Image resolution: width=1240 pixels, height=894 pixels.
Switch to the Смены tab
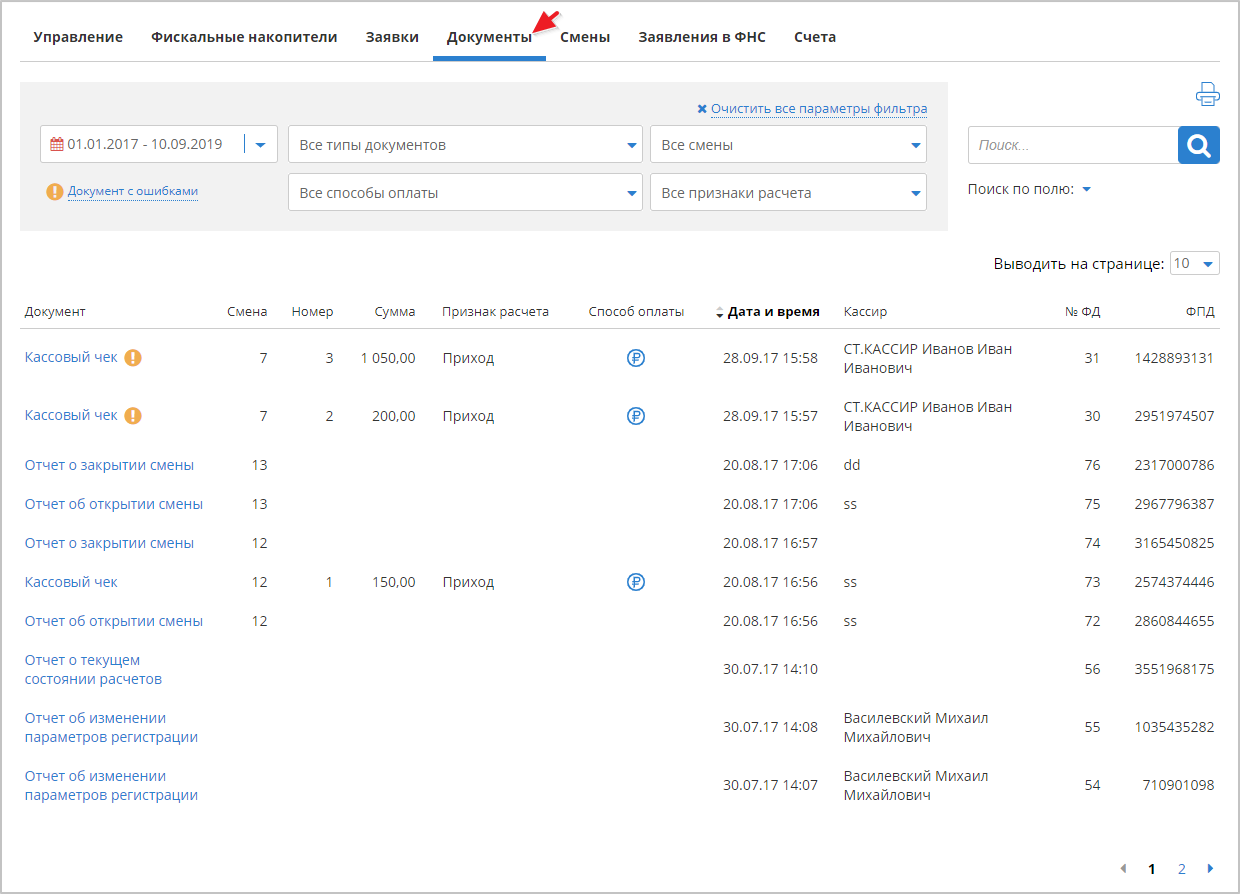585,37
